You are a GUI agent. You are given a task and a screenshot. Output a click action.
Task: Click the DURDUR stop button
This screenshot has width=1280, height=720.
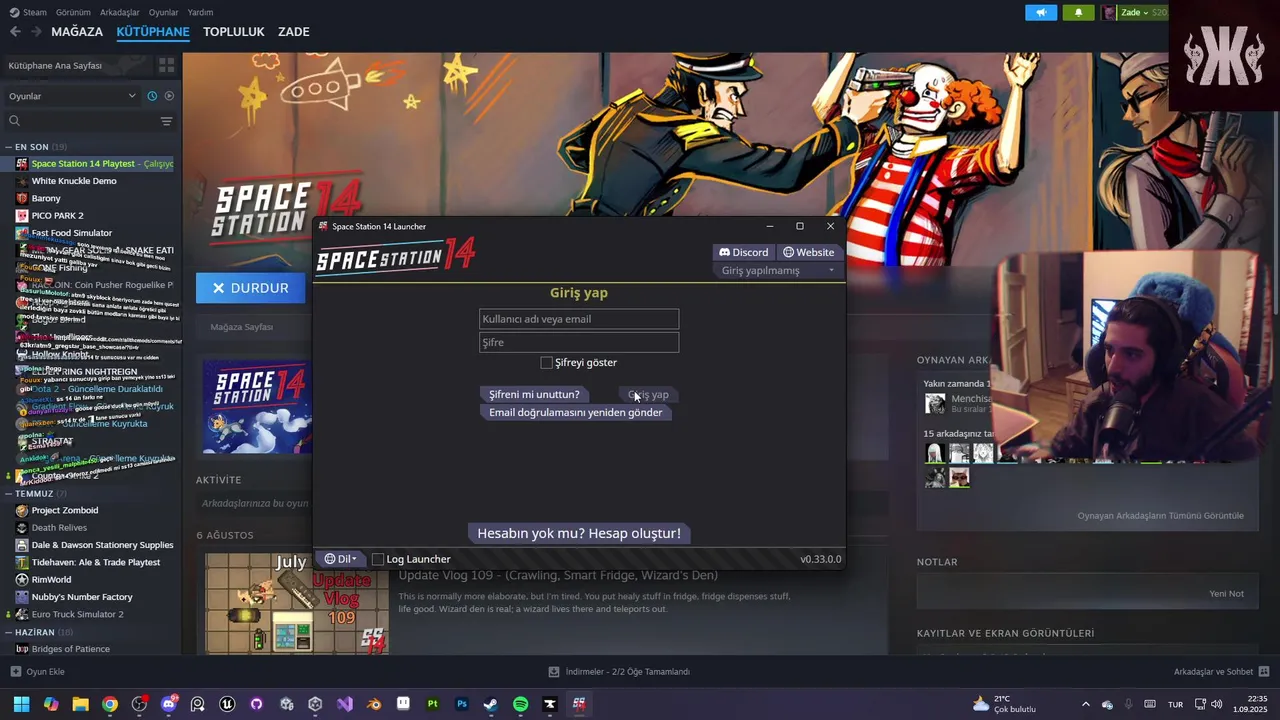(250, 288)
